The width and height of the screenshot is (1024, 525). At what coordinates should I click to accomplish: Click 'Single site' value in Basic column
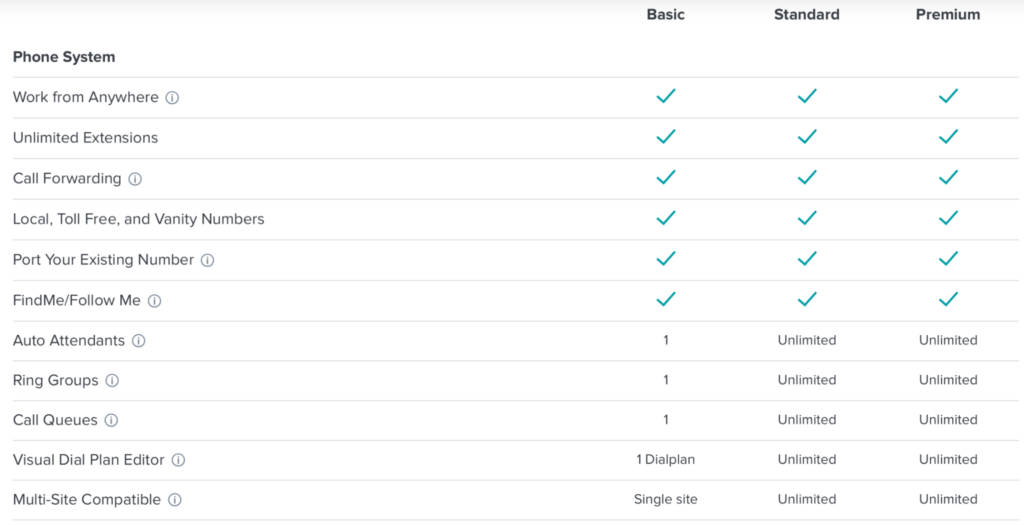click(x=665, y=500)
